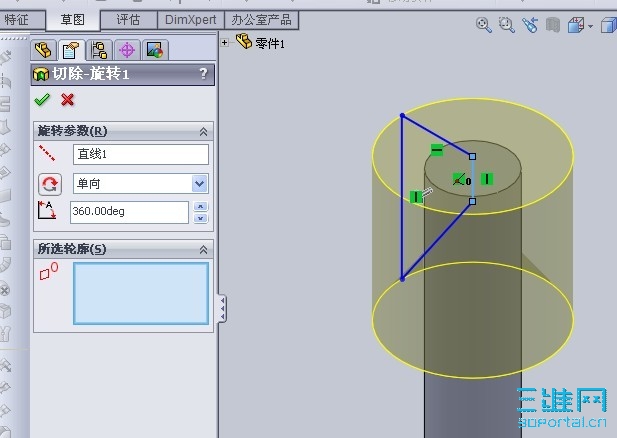Click the 零件1 label in flyout tree

coord(270,43)
